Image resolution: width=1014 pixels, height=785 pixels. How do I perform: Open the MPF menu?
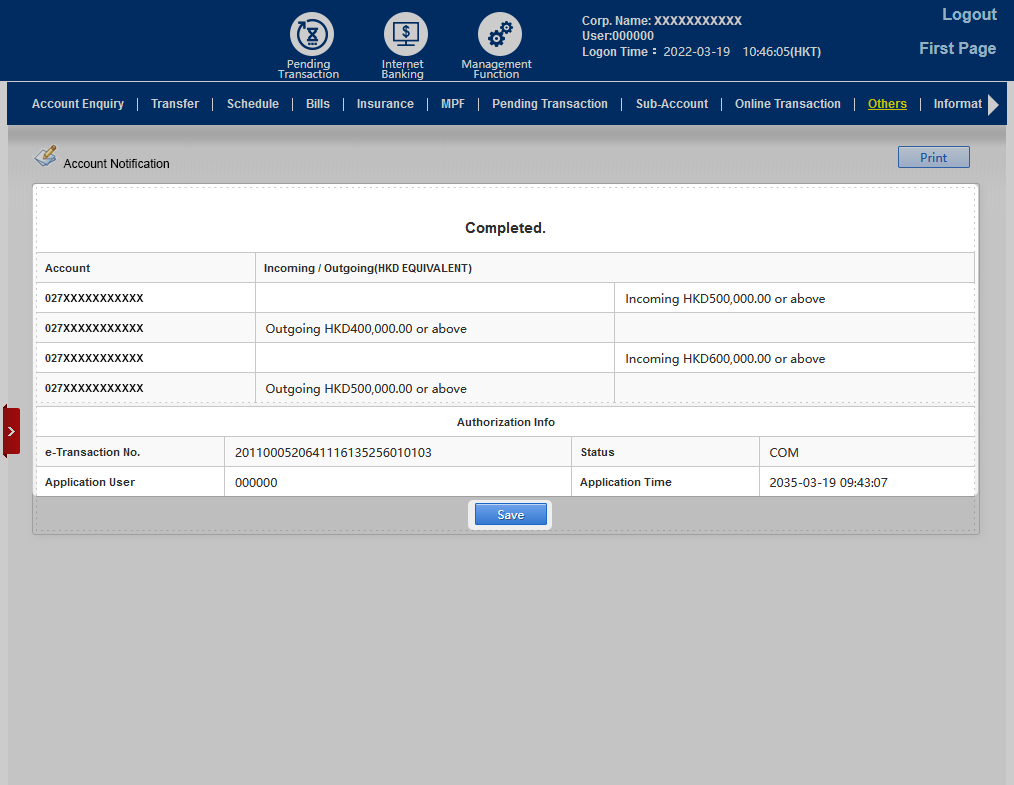[x=453, y=104]
